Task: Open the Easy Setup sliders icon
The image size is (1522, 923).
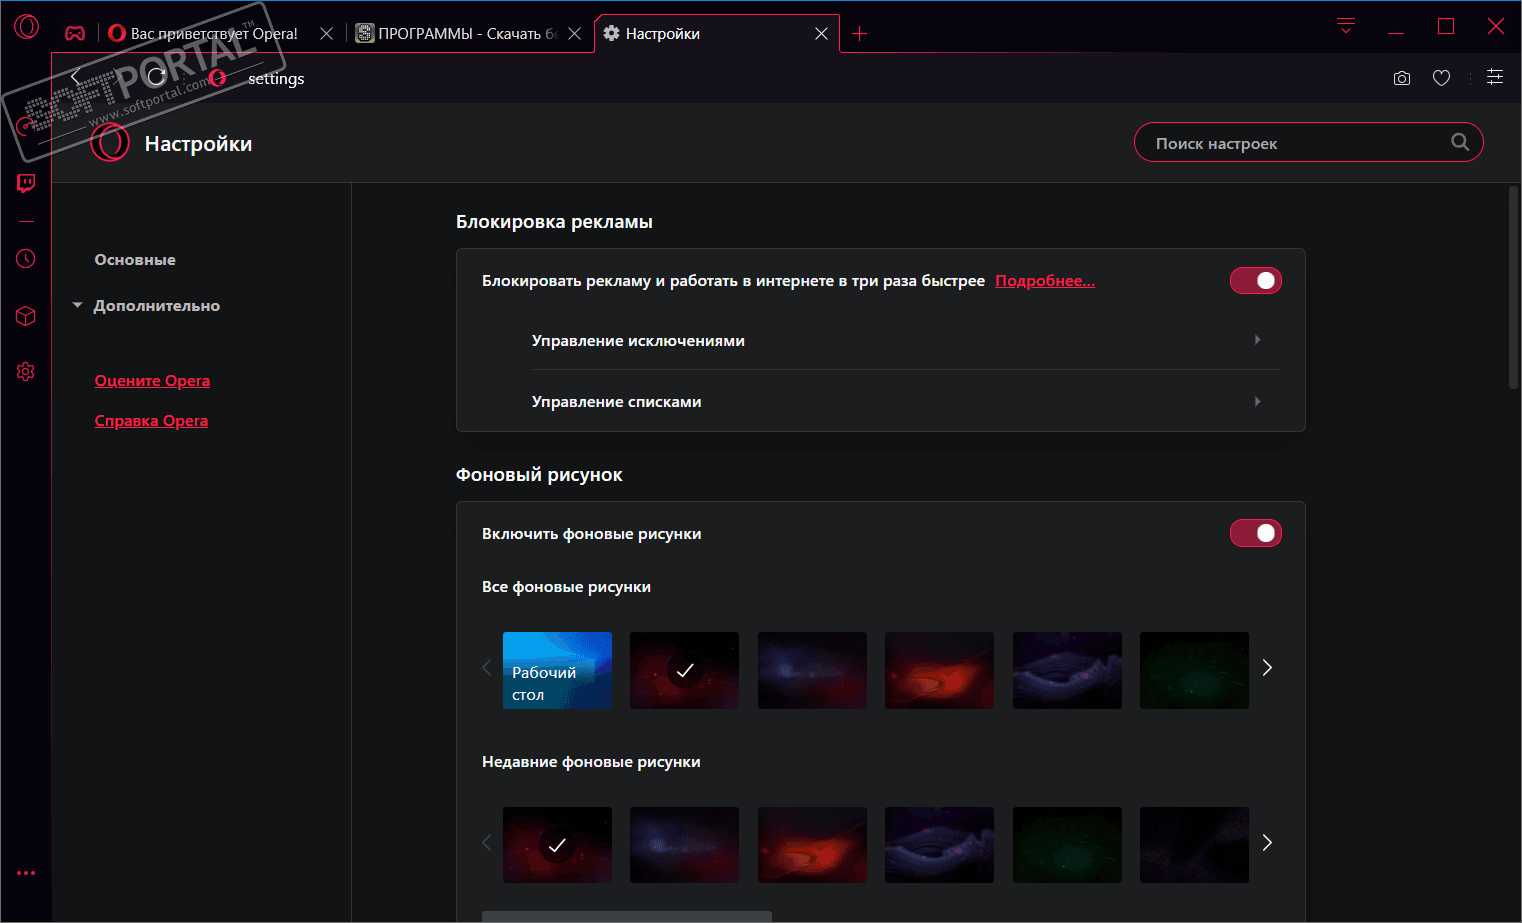Action: [1495, 77]
